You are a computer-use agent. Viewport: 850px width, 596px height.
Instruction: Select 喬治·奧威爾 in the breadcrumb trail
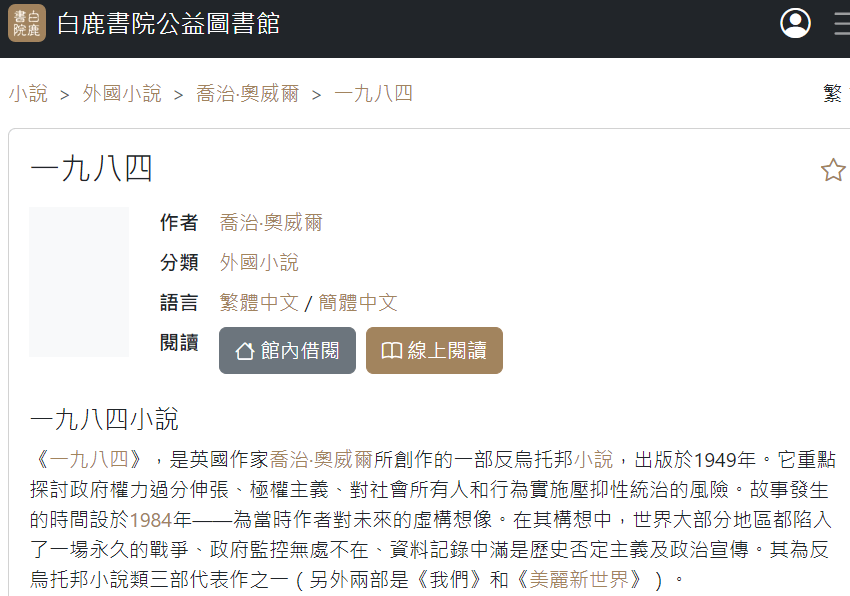click(x=247, y=94)
